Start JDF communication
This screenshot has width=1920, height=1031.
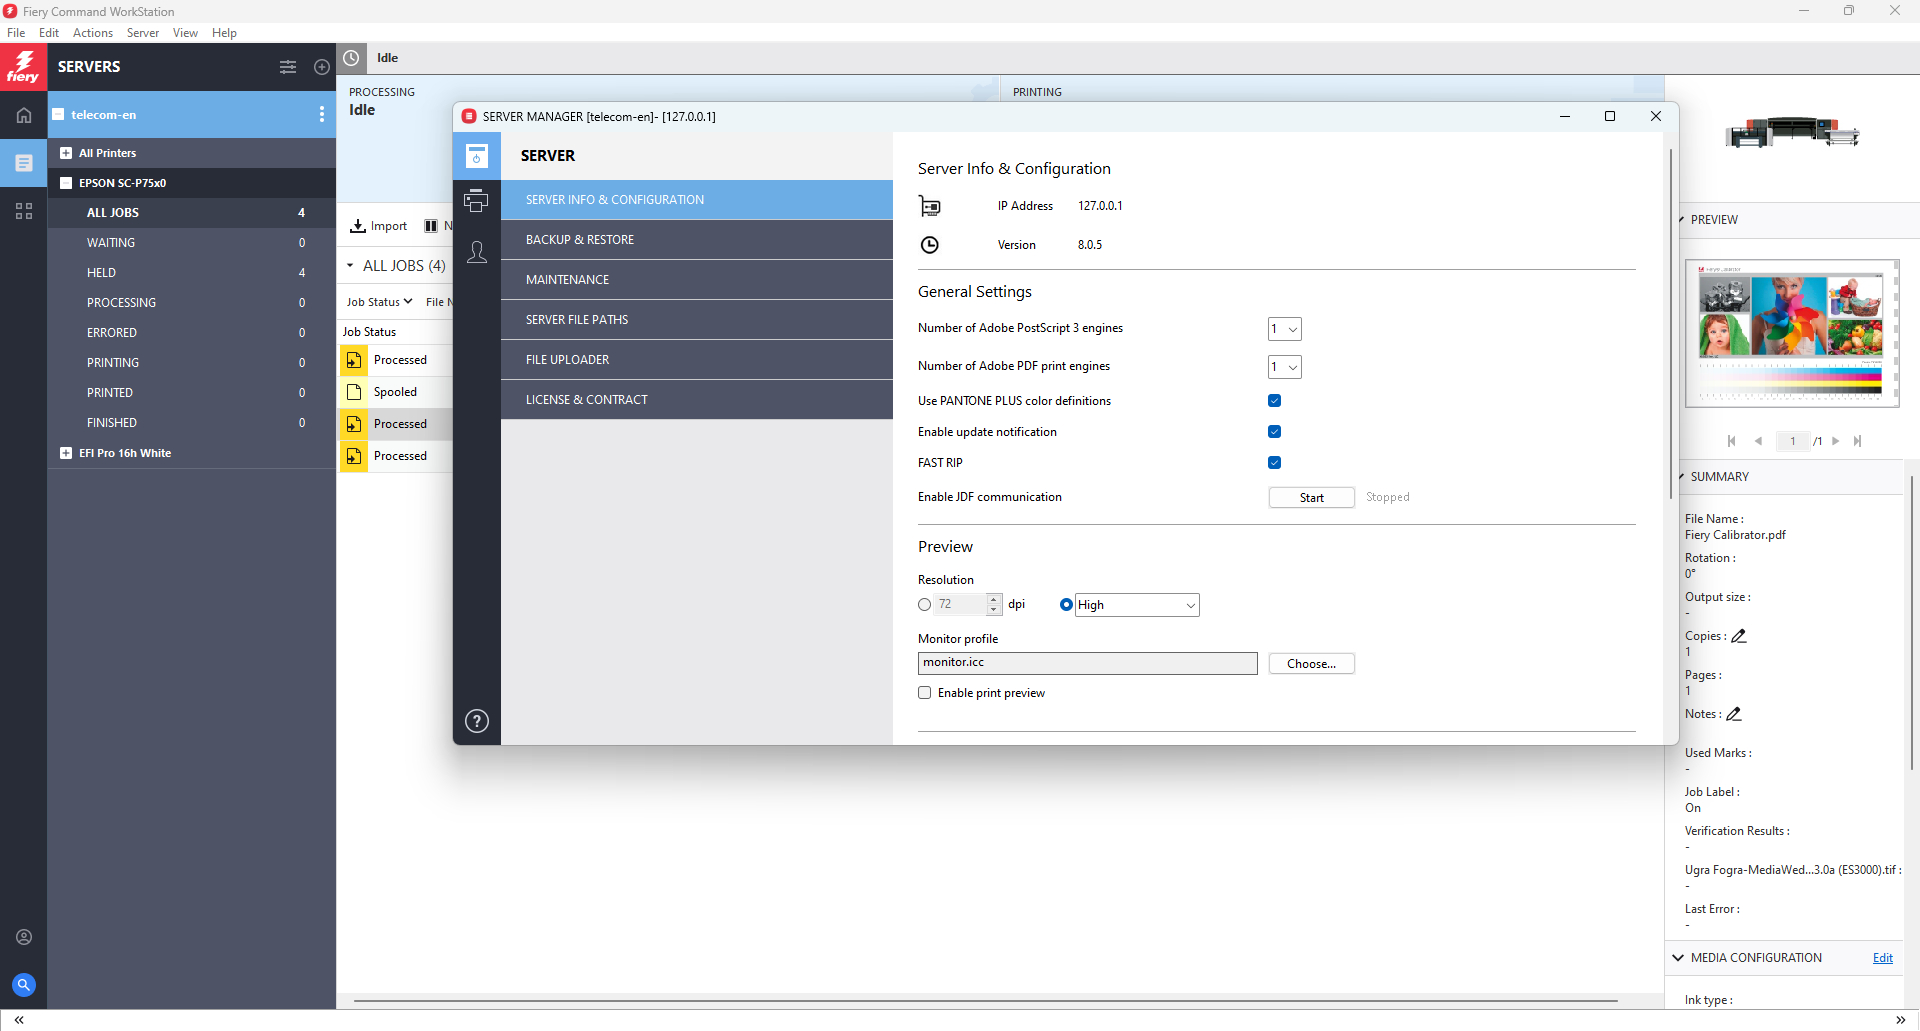pos(1311,498)
